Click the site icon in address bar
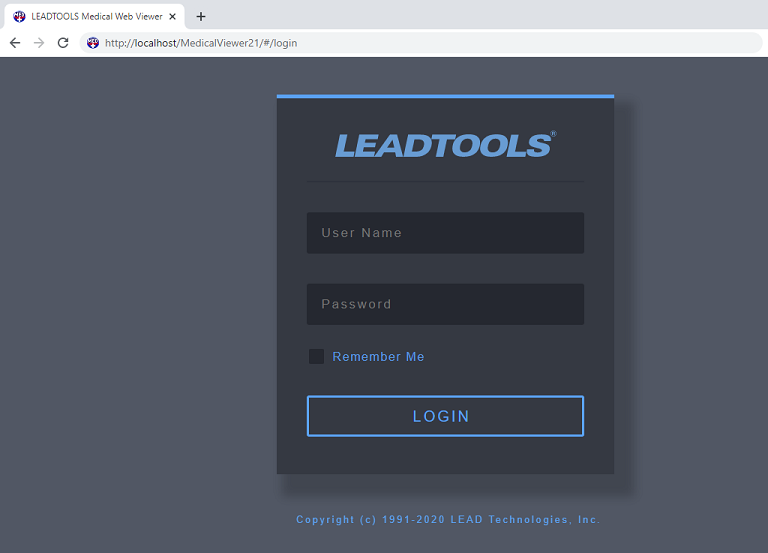 pos(93,43)
